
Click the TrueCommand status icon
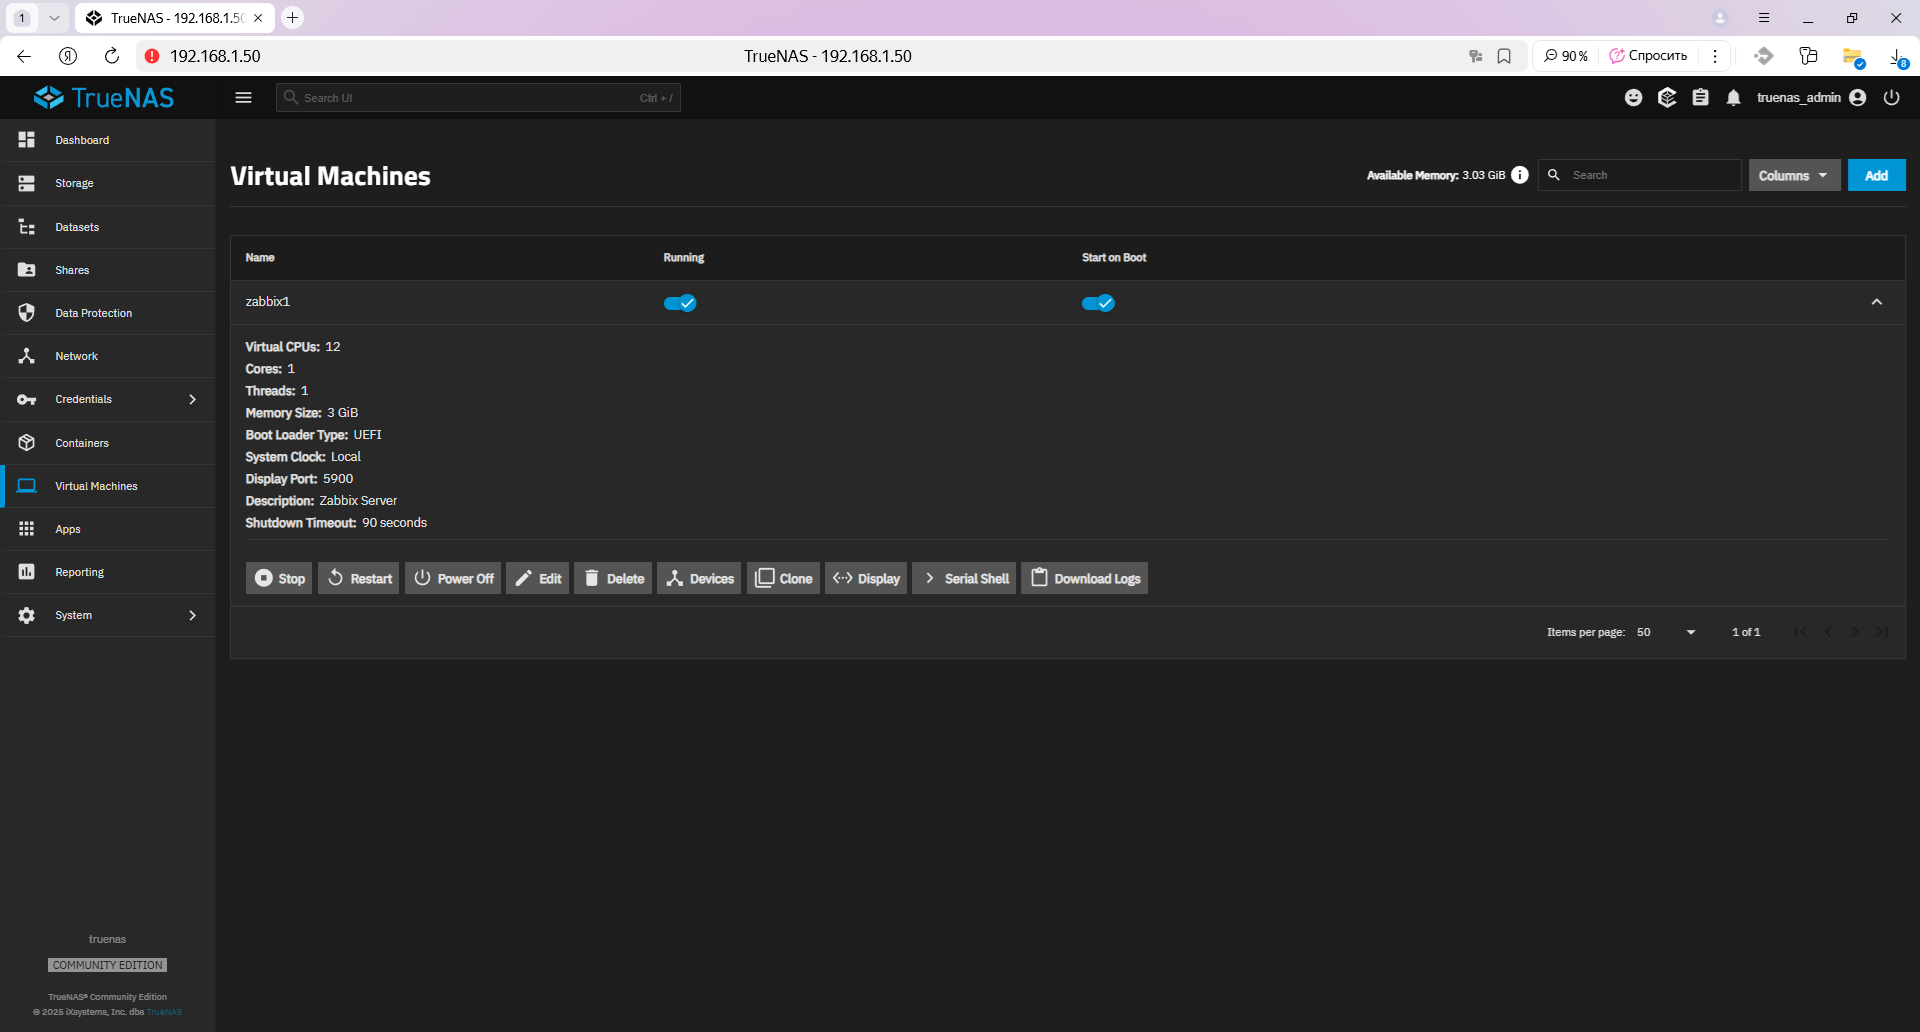[x=1667, y=97]
